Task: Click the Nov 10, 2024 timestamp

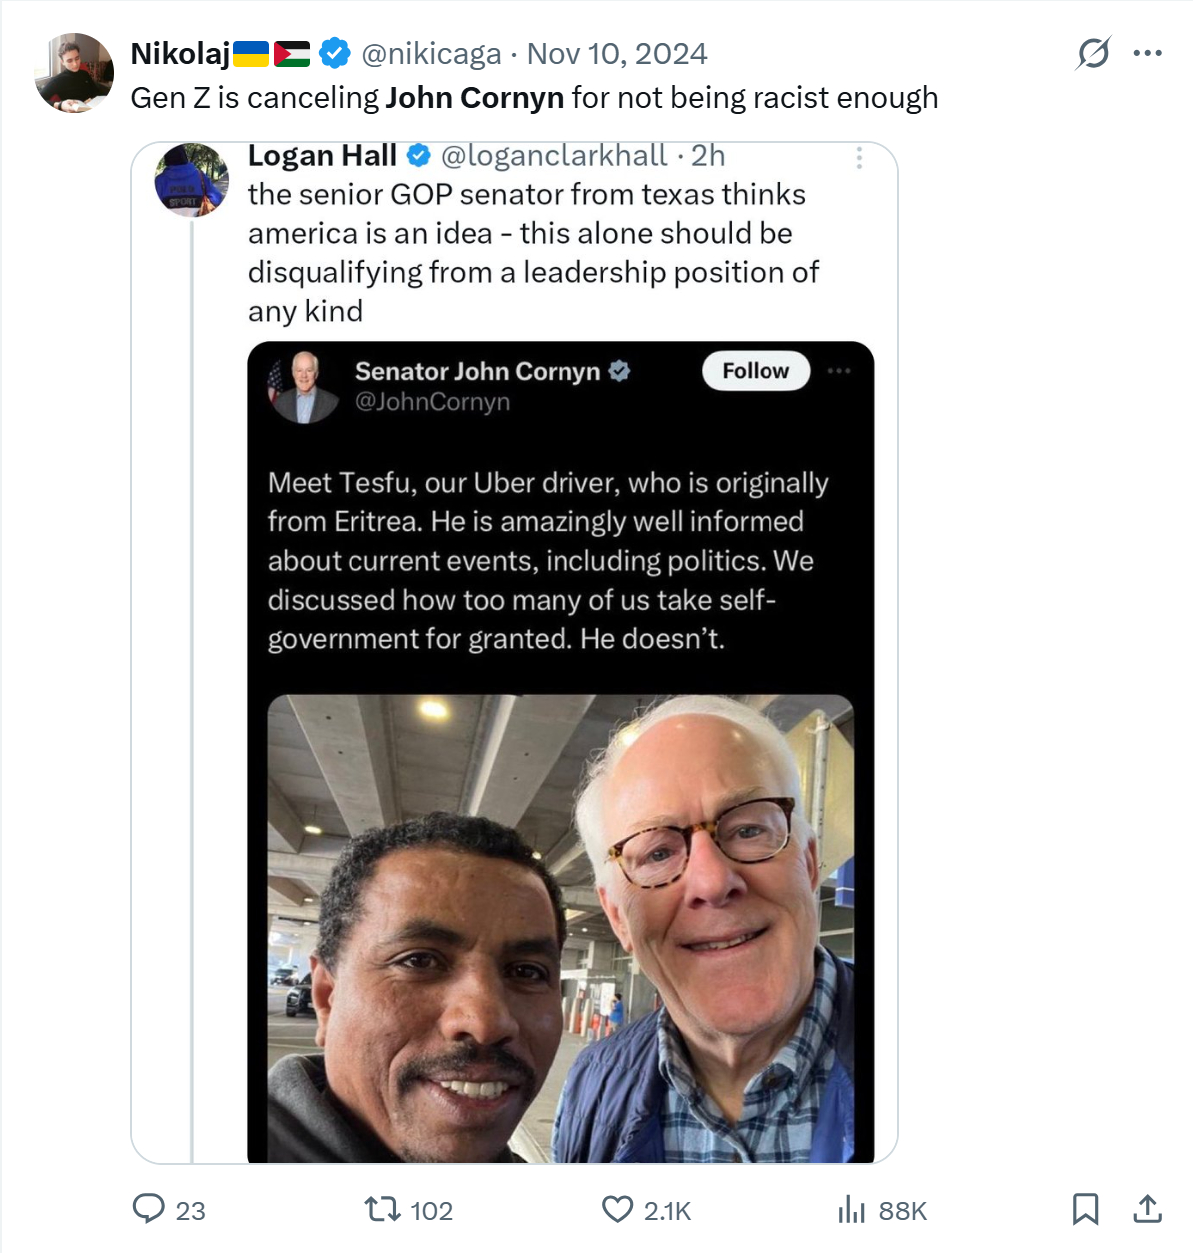Action: [617, 54]
